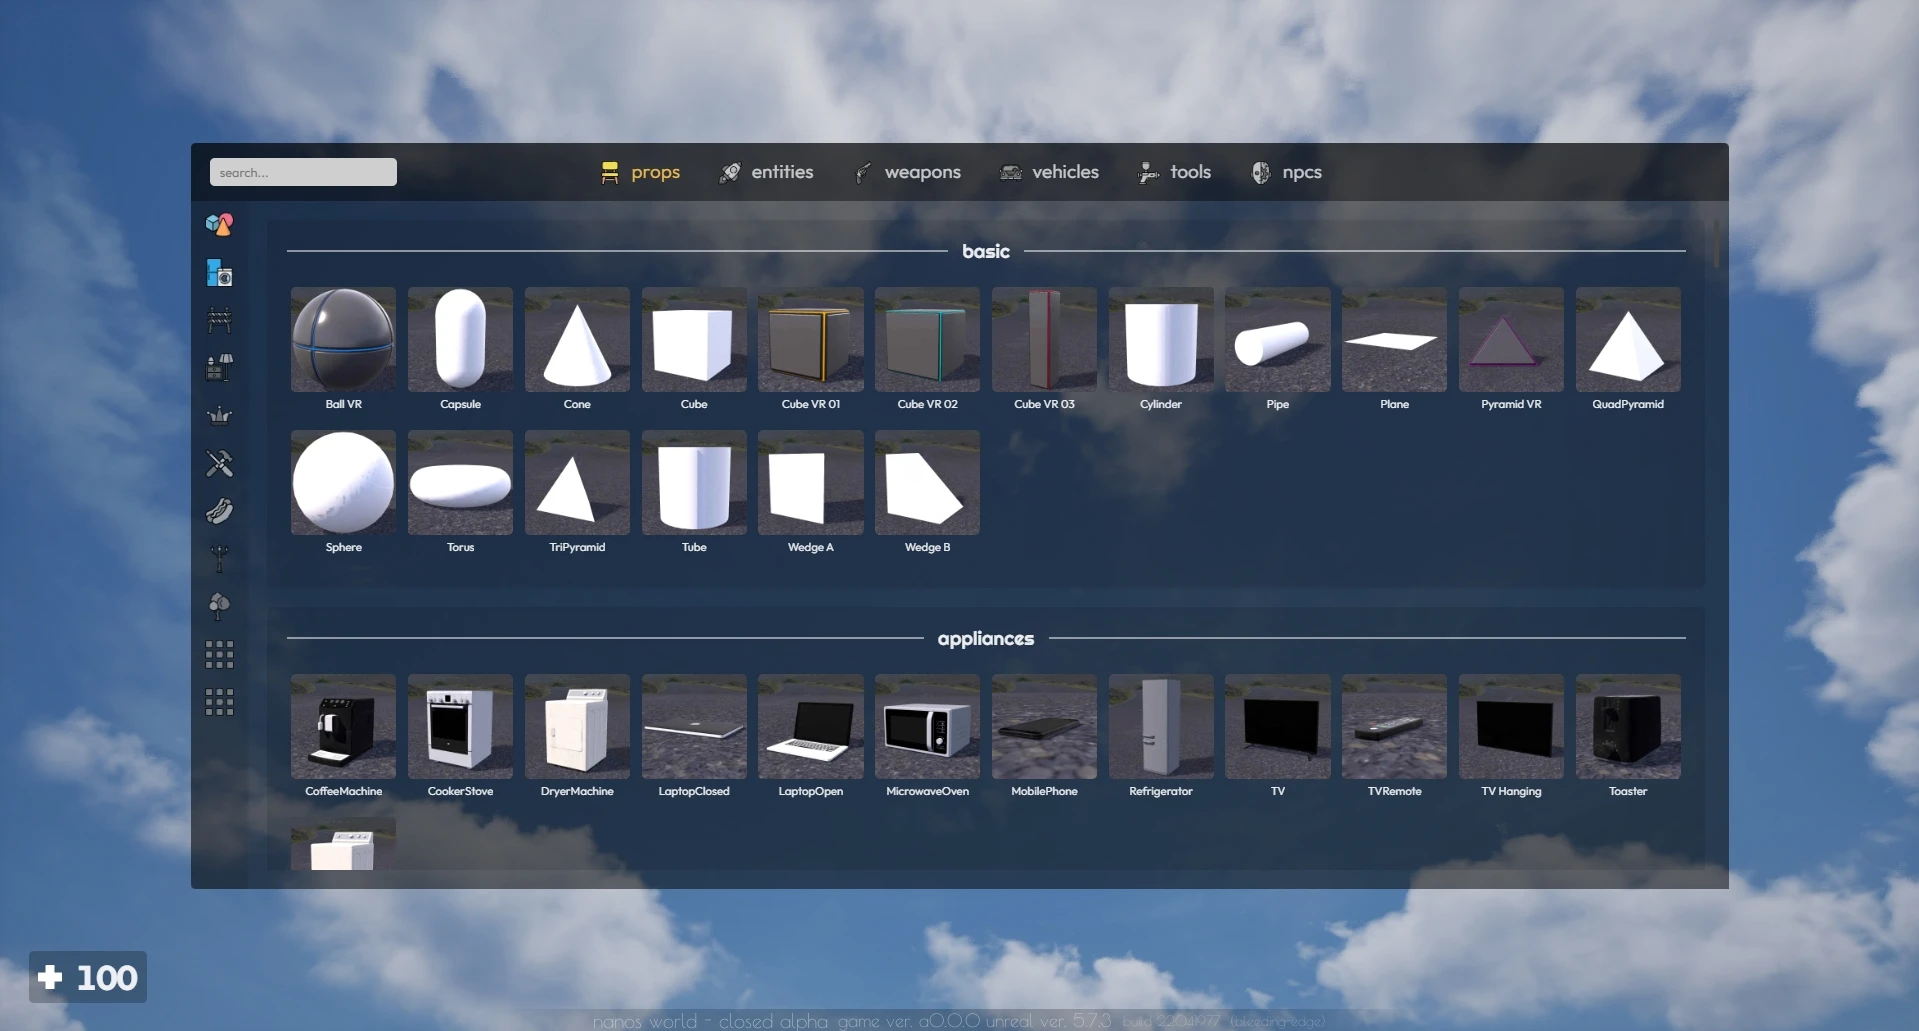The image size is (1919, 1031).
Task: Pick the Torus prop
Action: click(x=460, y=483)
